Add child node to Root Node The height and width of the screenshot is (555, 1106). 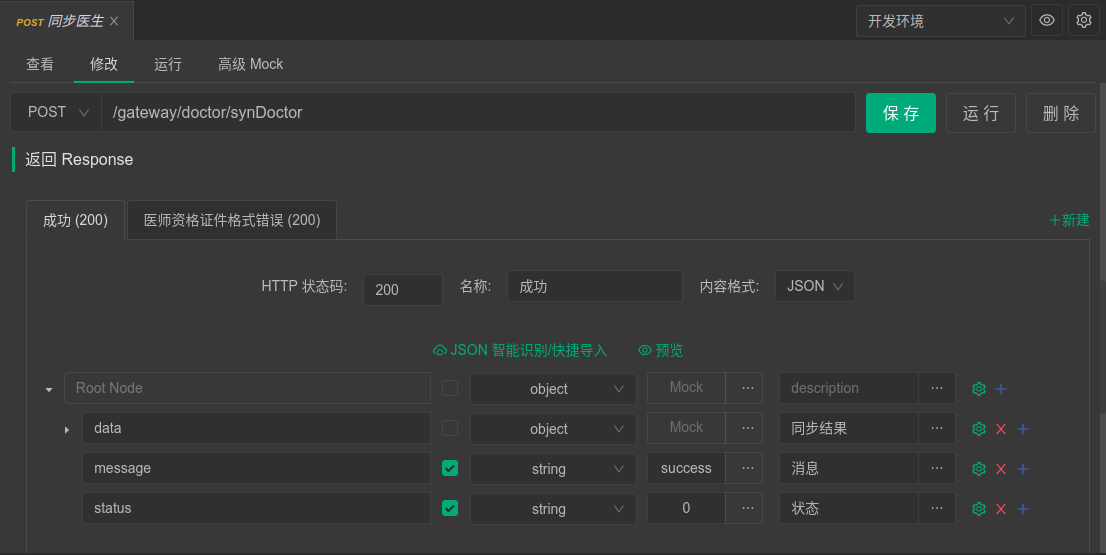pyautogui.click(x=1001, y=389)
